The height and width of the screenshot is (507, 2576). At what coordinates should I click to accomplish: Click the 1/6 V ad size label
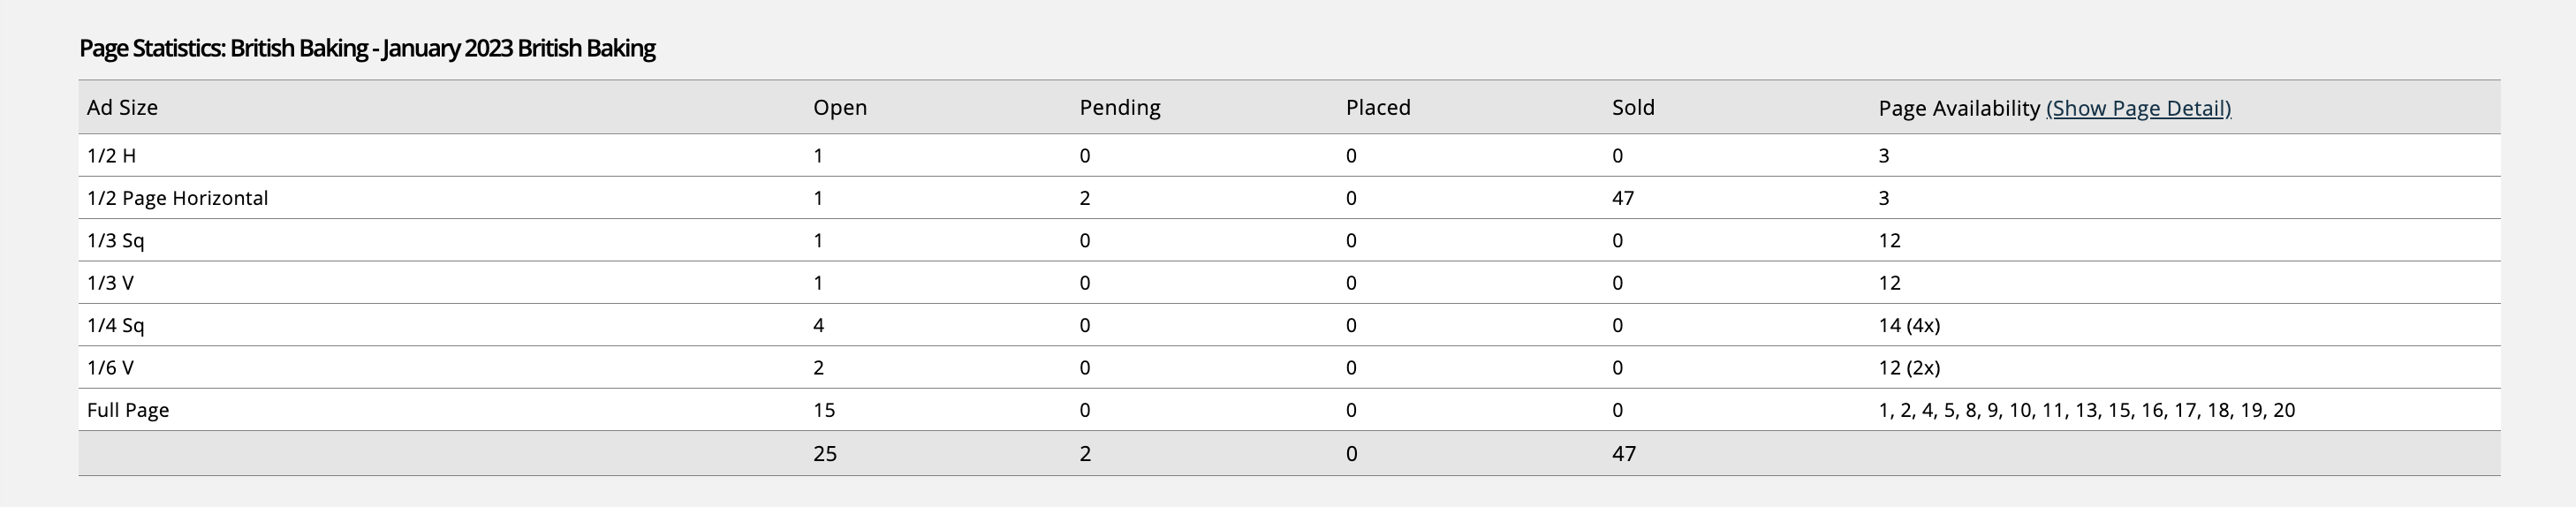point(110,368)
